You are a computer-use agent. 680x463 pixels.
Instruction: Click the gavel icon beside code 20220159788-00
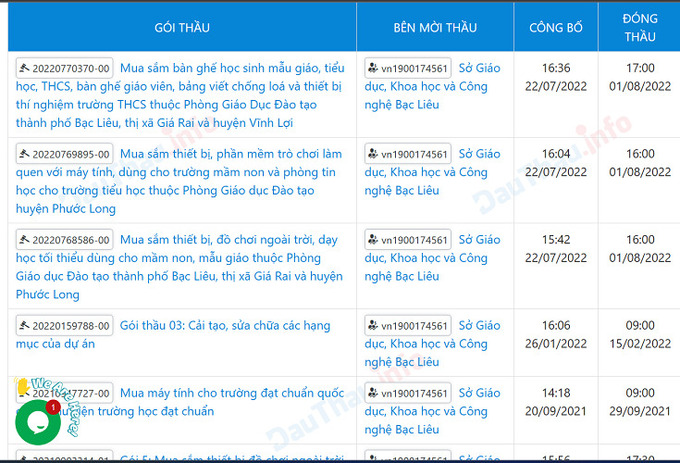click(x=25, y=327)
